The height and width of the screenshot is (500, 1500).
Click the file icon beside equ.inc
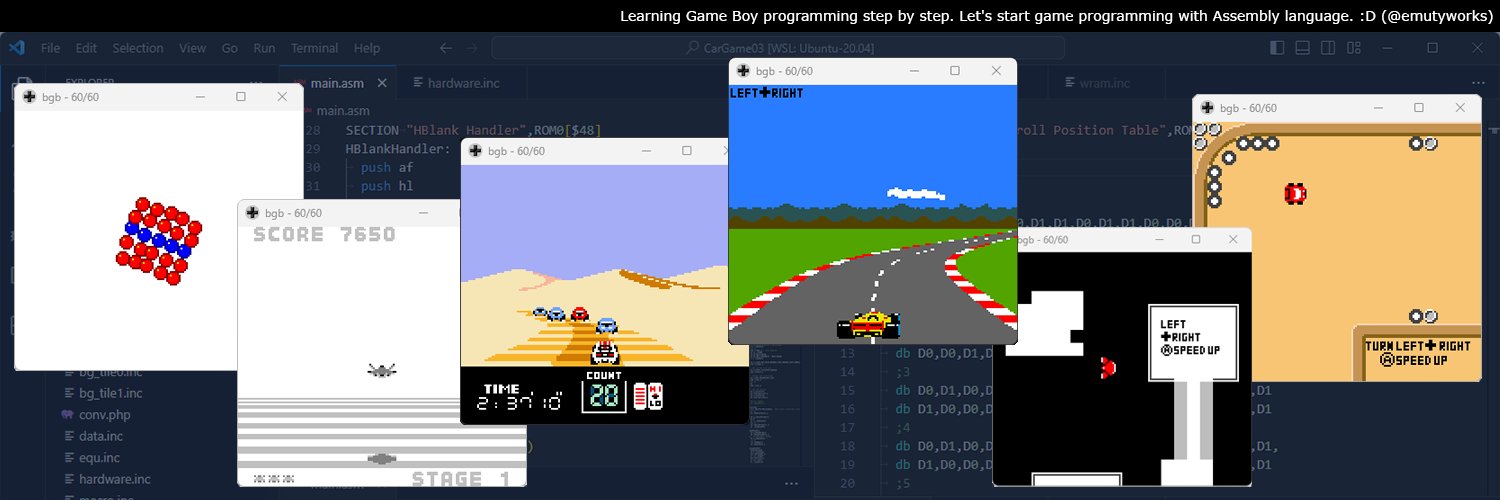67,458
